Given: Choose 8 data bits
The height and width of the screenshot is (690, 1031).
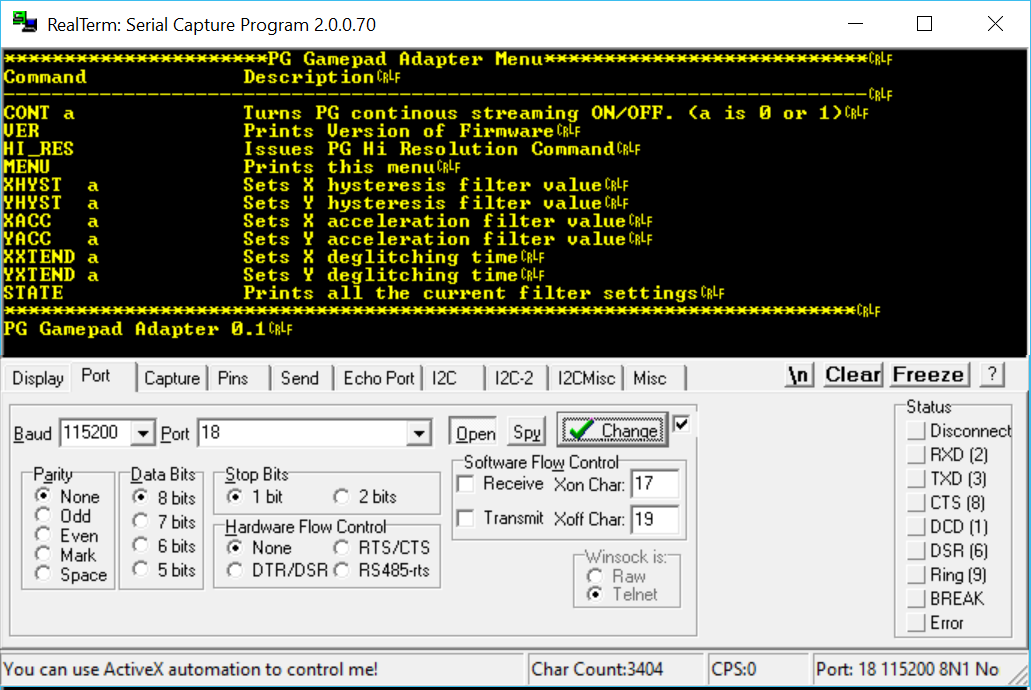Looking at the screenshot, I should pyautogui.click(x=164, y=497).
